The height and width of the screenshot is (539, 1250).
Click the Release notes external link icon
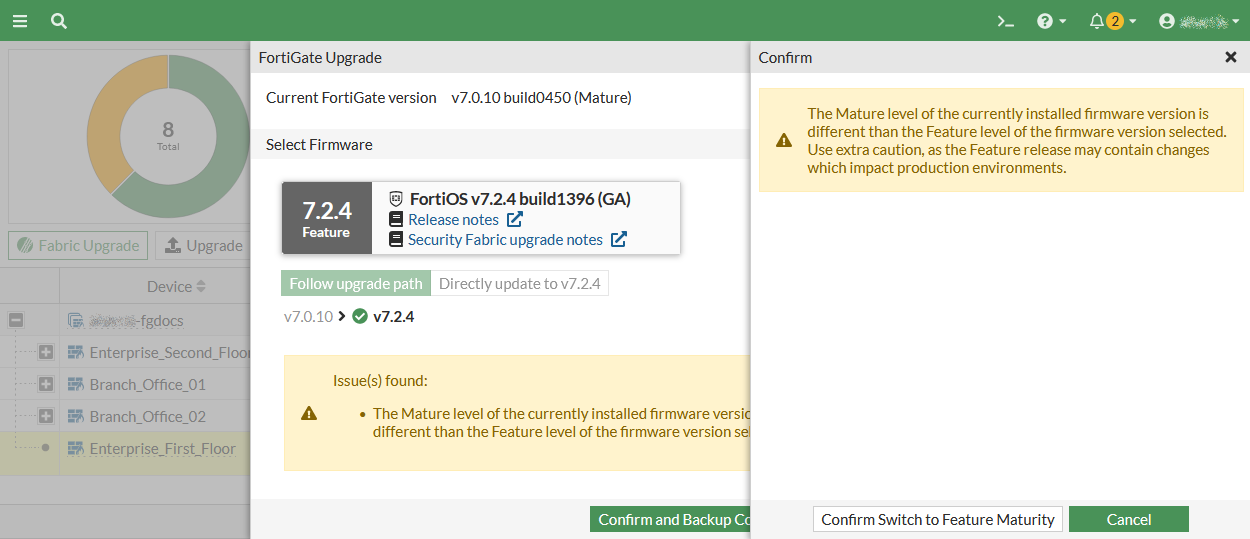(x=515, y=219)
